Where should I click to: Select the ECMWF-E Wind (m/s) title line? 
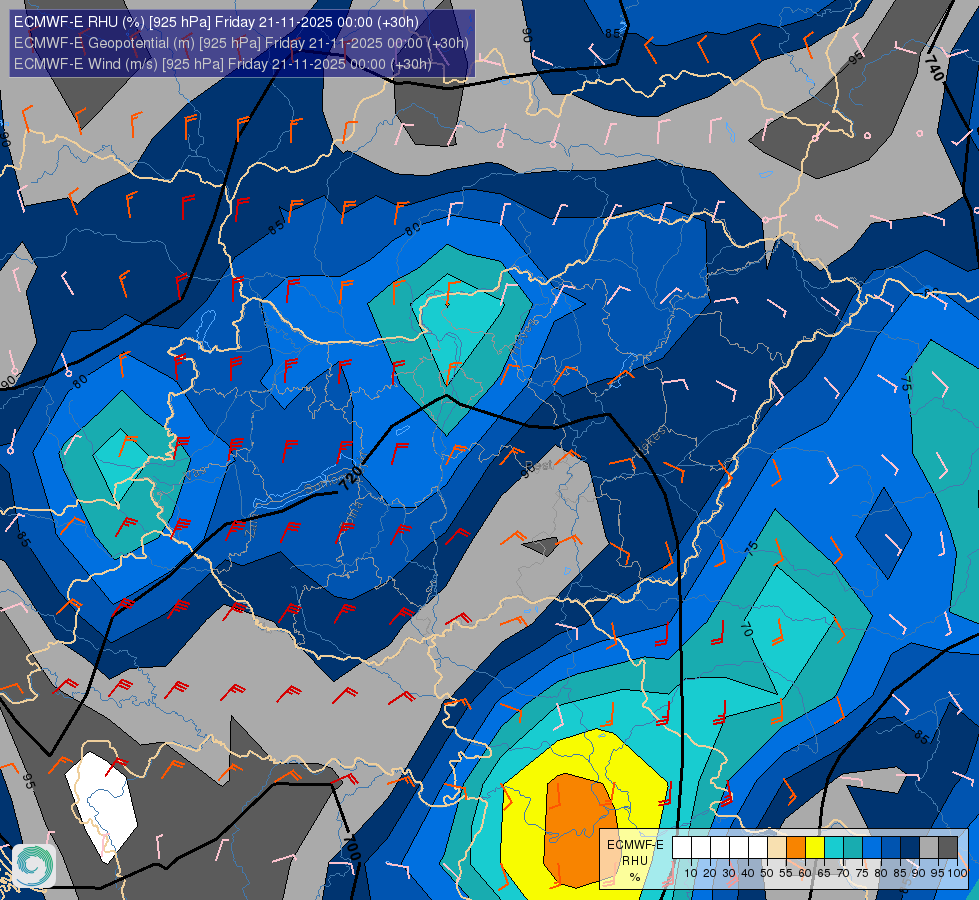coord(223,64)
